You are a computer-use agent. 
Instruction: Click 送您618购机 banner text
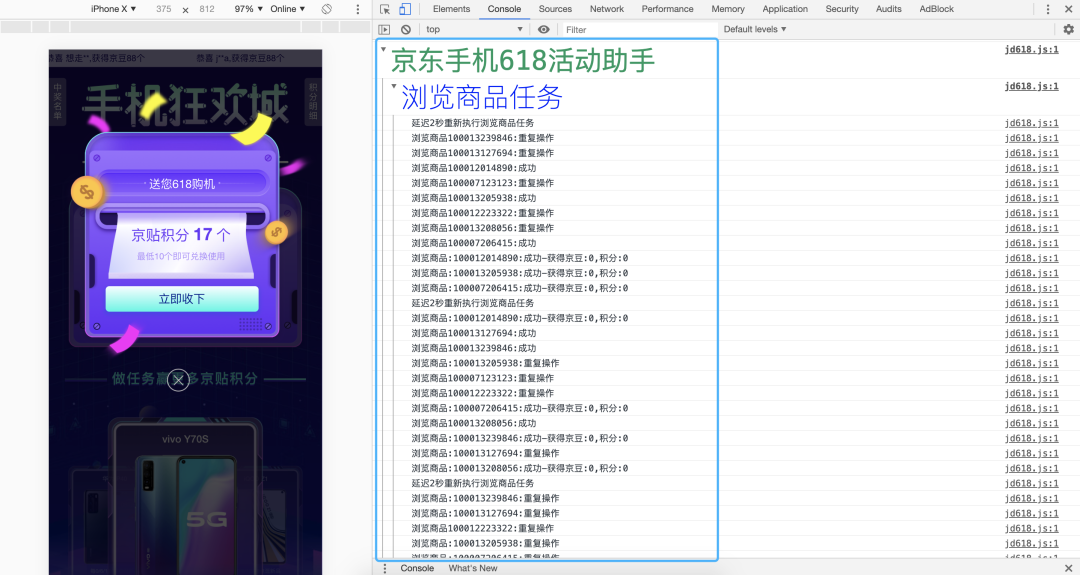click(x=182, y=184)
